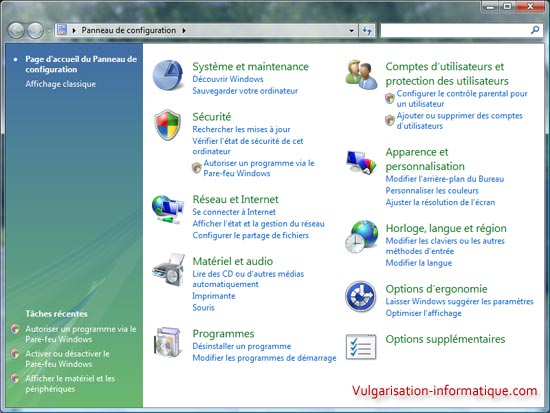
Task: Expand the arrow after Panneau de configuration
Action: click(184, 31)
